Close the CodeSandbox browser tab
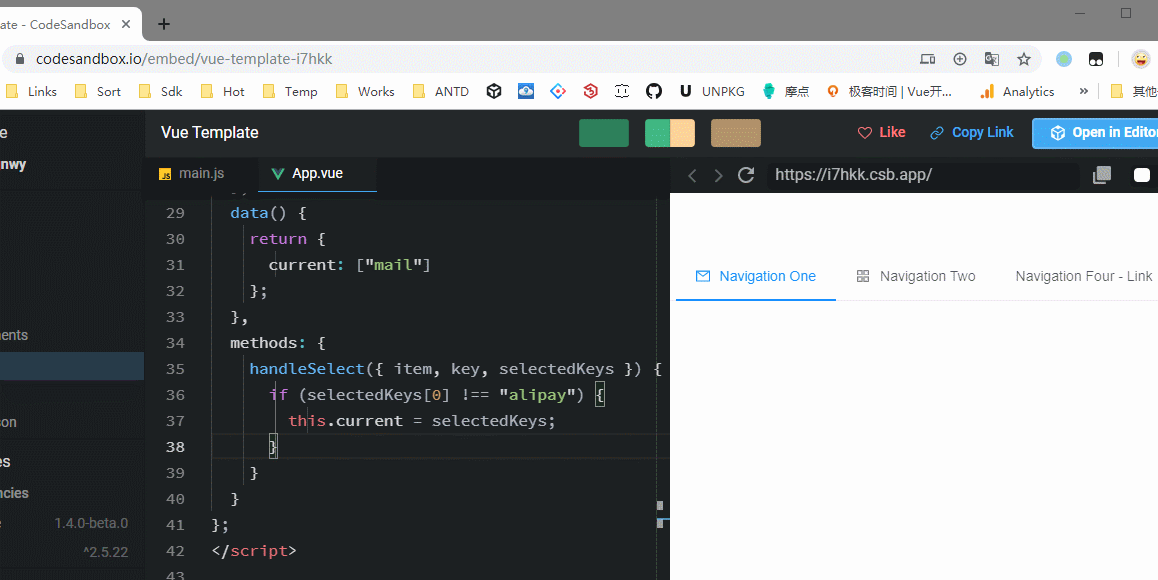The width and height of the screenshot is (1158, 580). tap(126, 24)
